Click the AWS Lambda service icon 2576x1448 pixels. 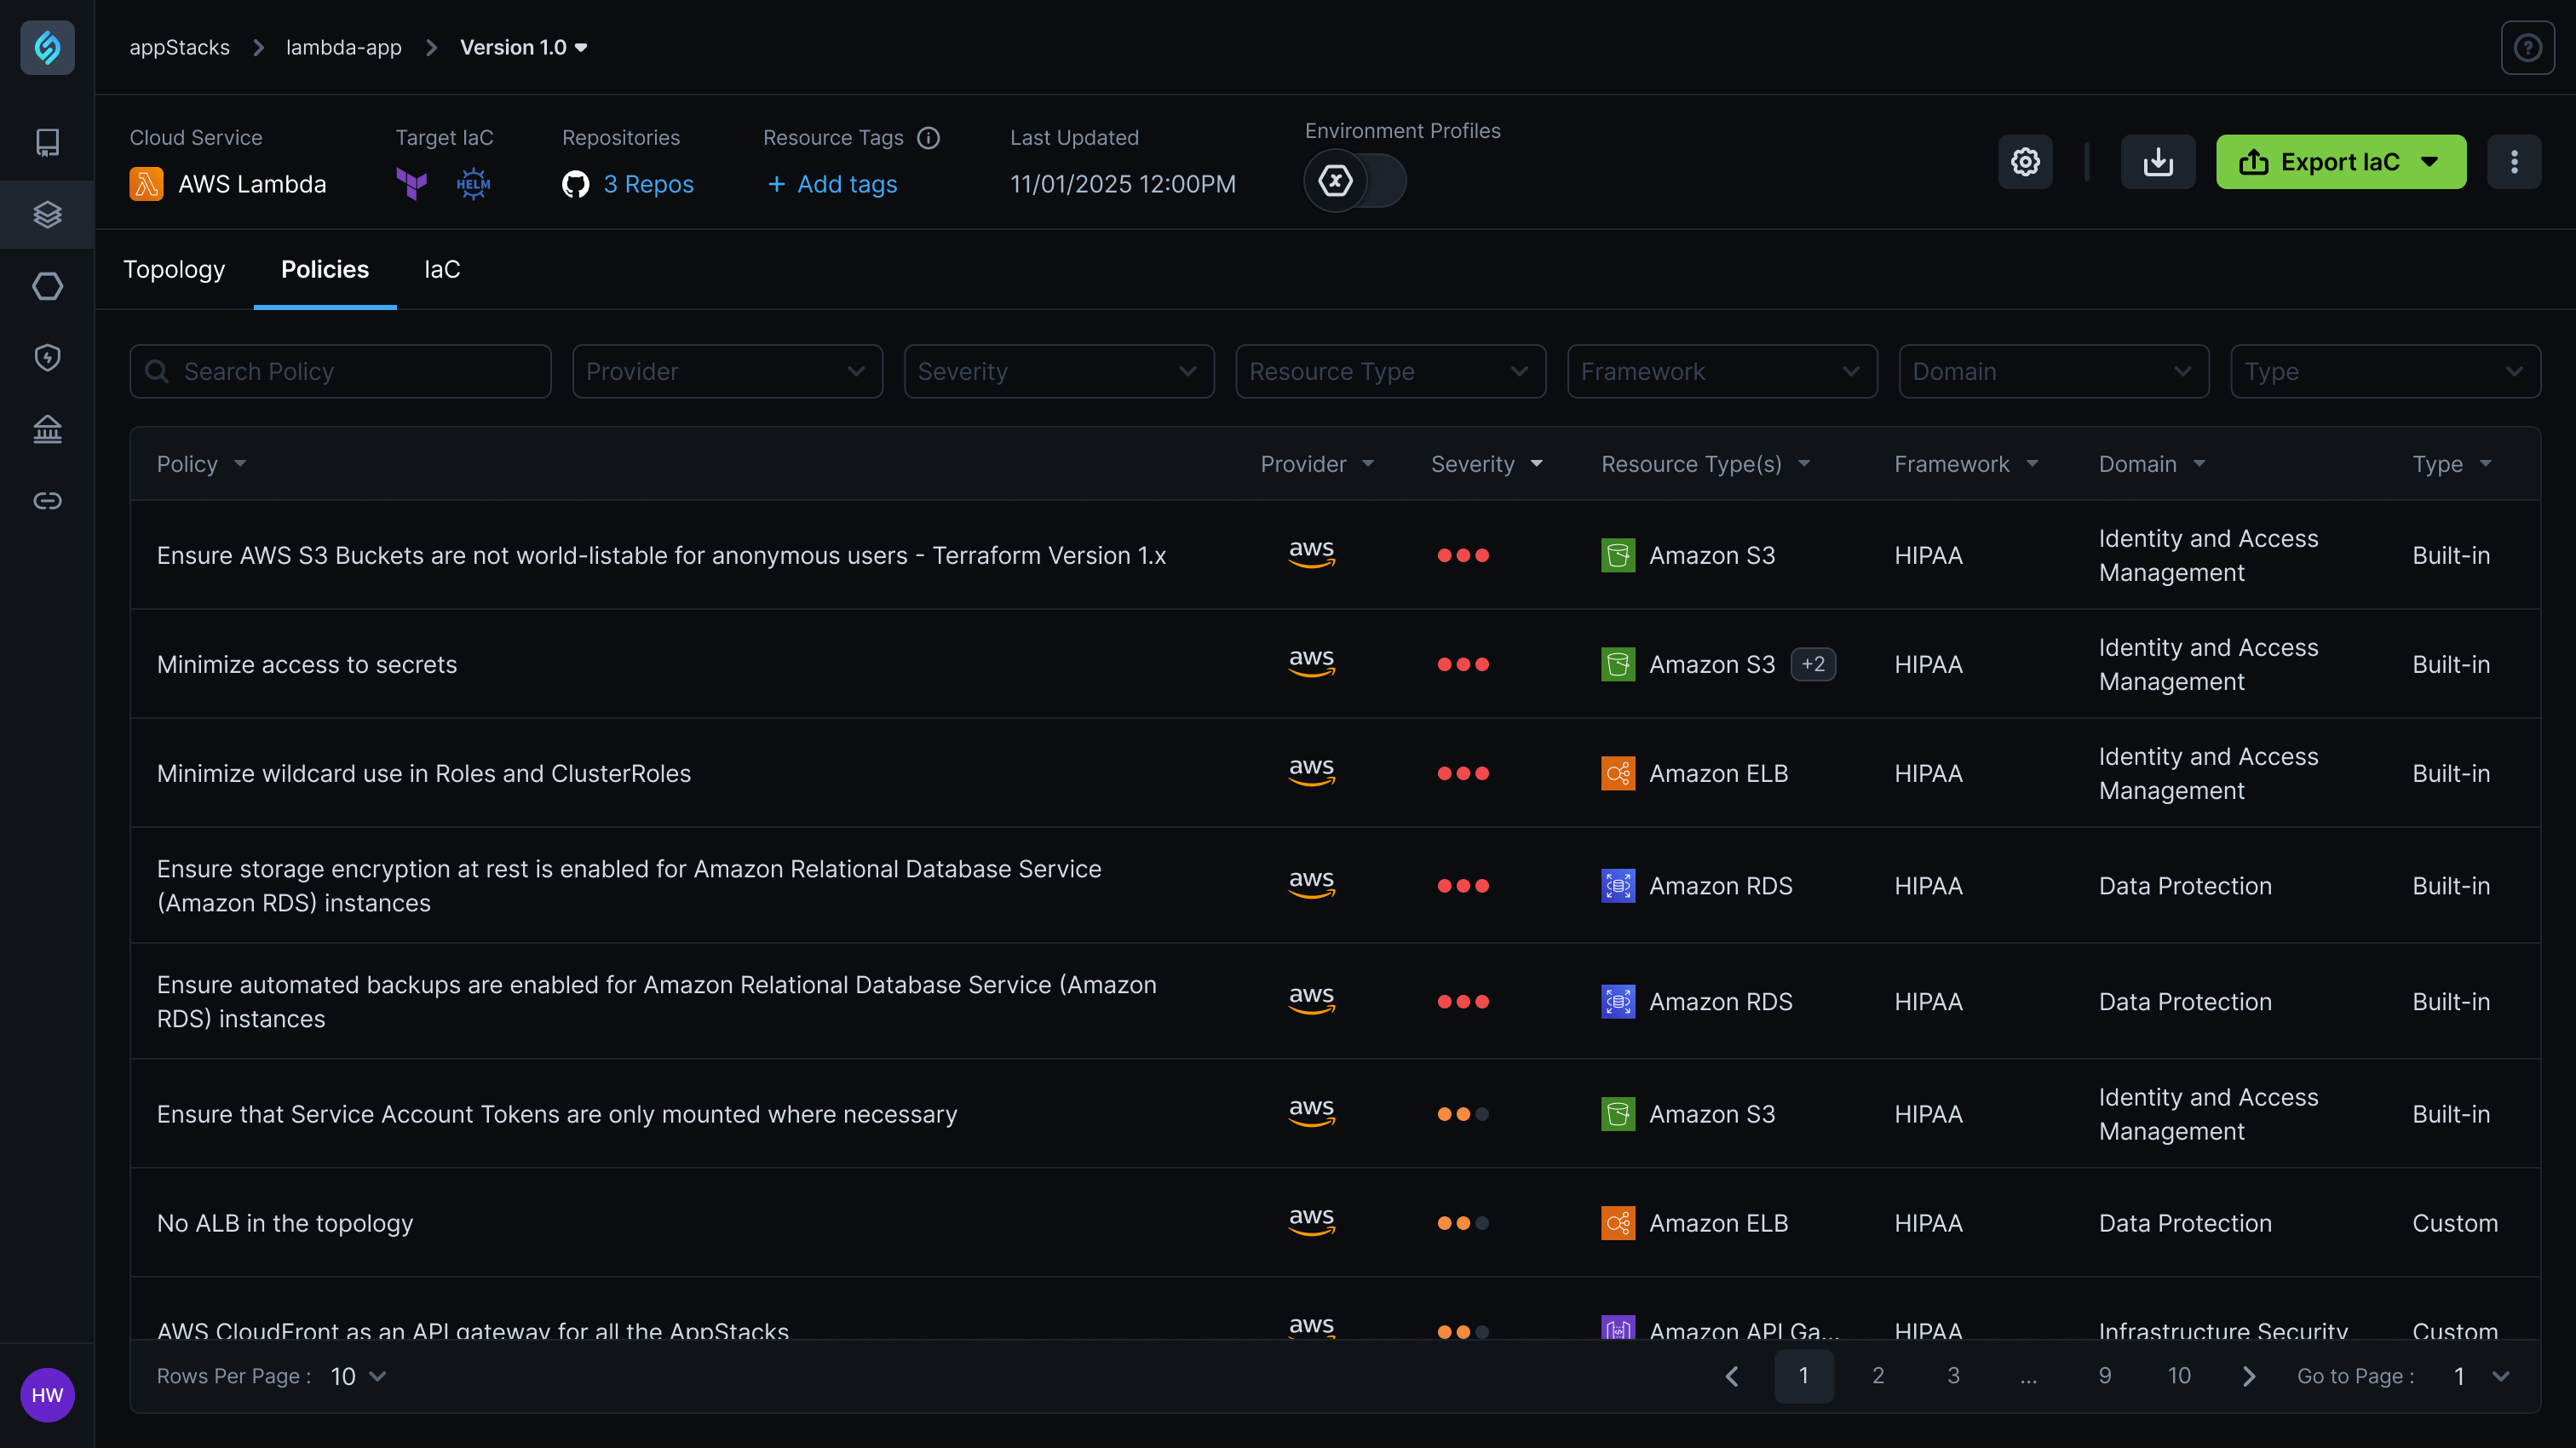point(146,184)
